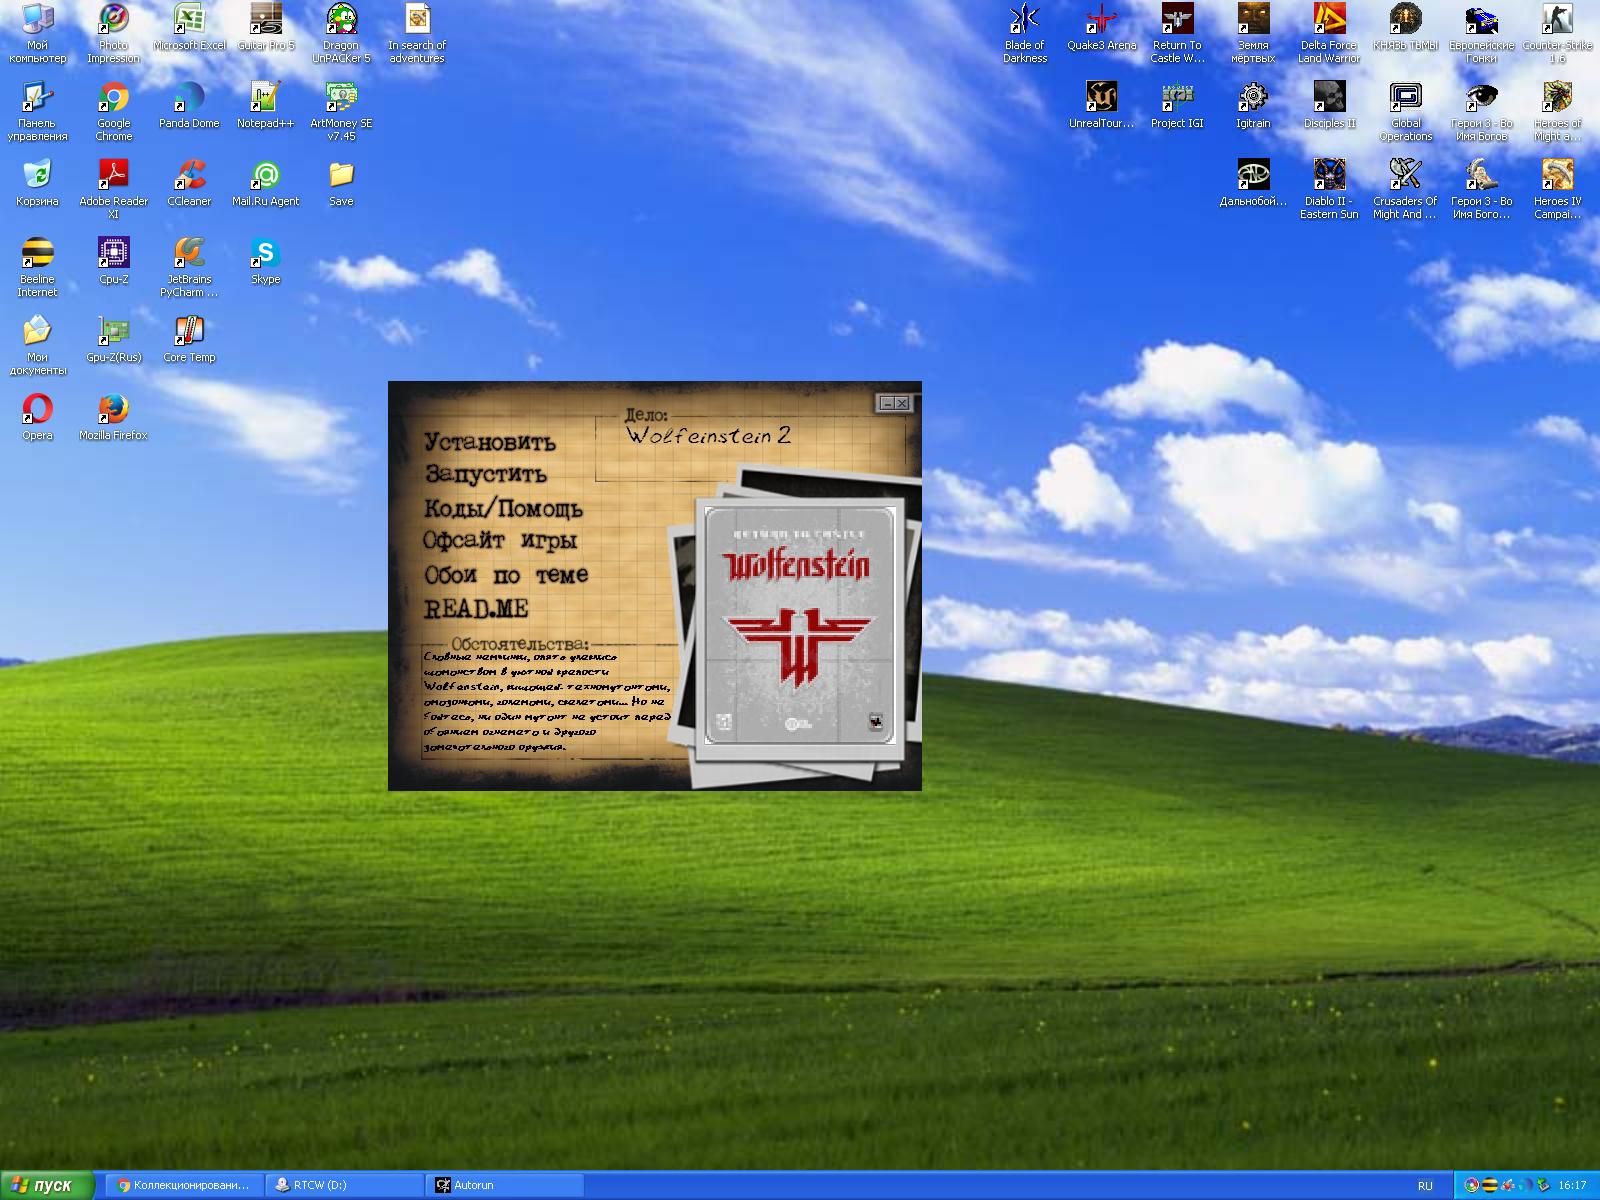
Task: Select Autorun taskbar button
Action: (x=504, y=1185)
